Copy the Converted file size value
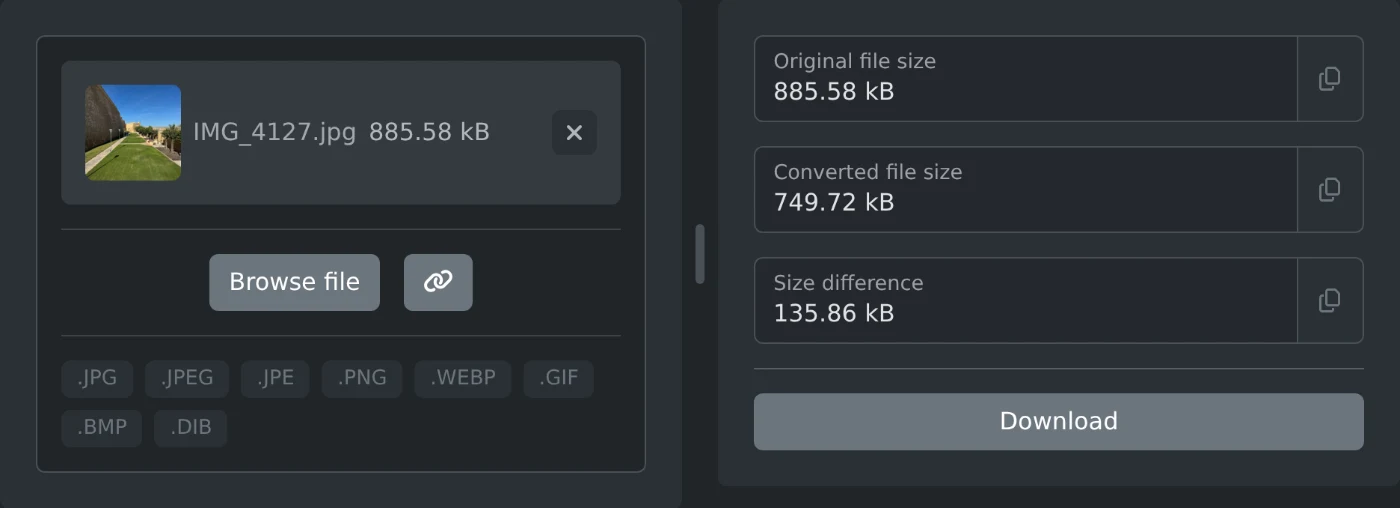This screenshot has width=1400, height=508. pyautogui.click(x=1330, y=190)
